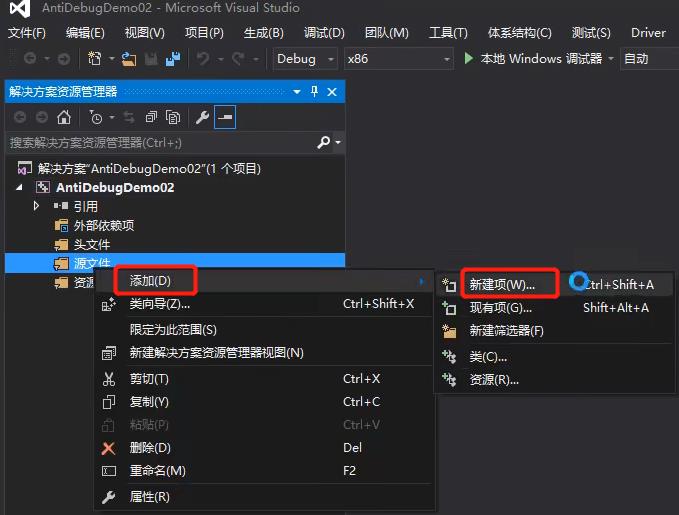Viewport: 679px width, 515px height.
Task: Click the navigate forward toolbar icon
Action: [63, 58]
